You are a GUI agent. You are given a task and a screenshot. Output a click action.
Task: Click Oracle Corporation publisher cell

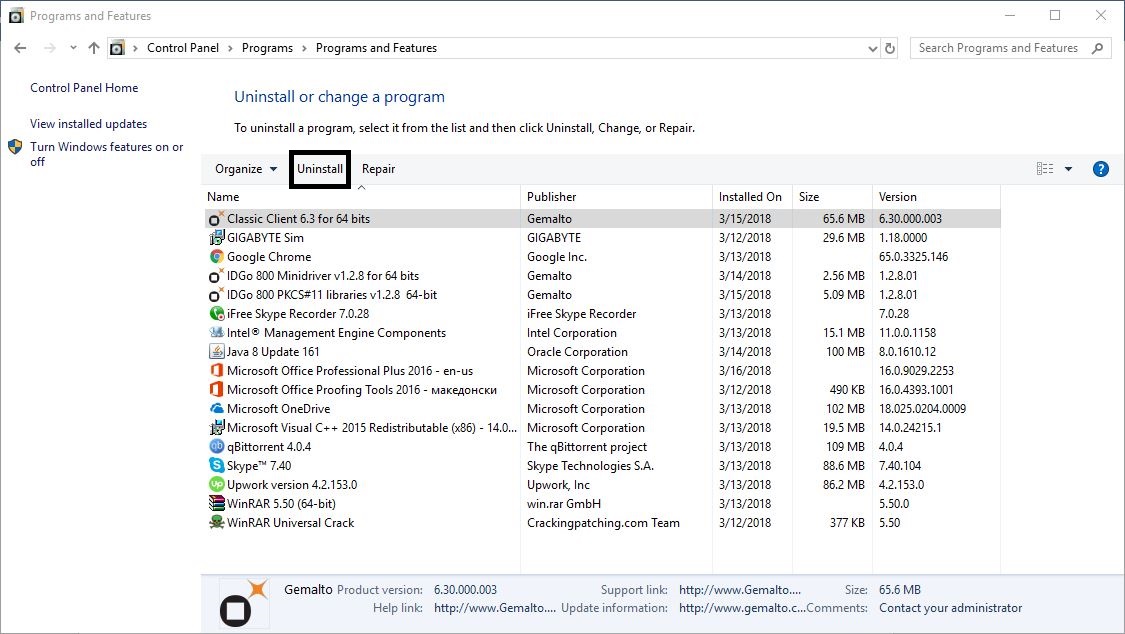pyautogui.click(x=577, y=351)
